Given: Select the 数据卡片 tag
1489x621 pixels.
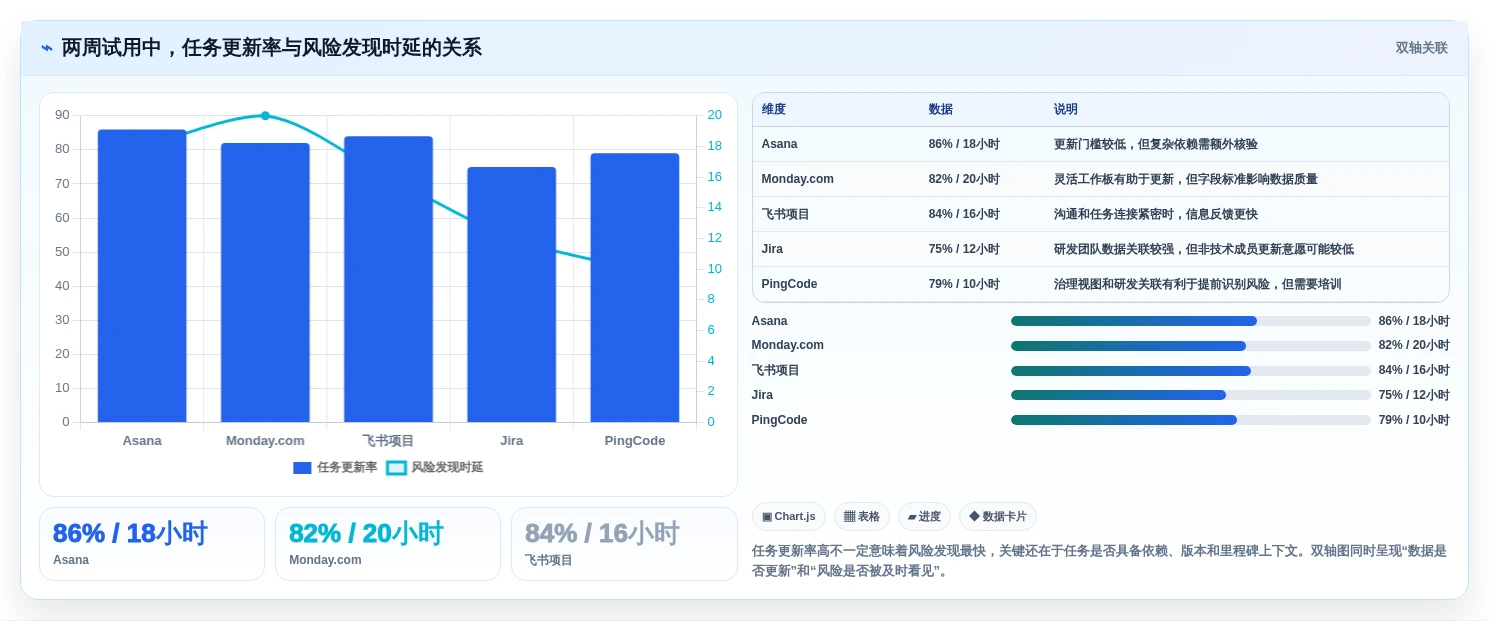Looking at the screenshot, I should pyautogui.click(x=997, y=517).
